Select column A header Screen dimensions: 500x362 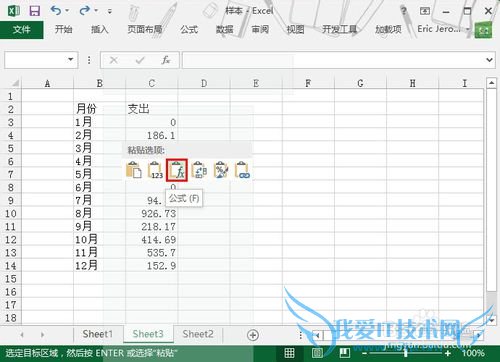tap(47, 83)
